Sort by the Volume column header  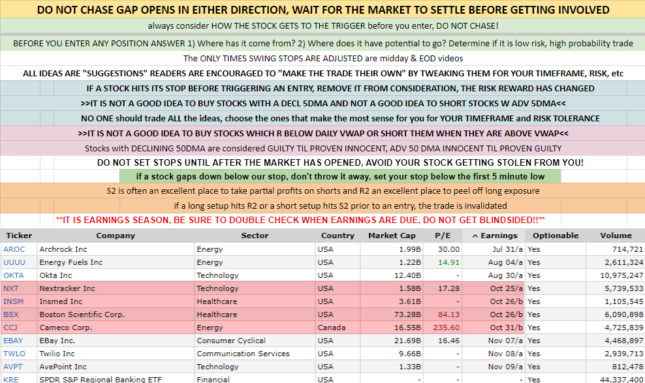[615, 236]
